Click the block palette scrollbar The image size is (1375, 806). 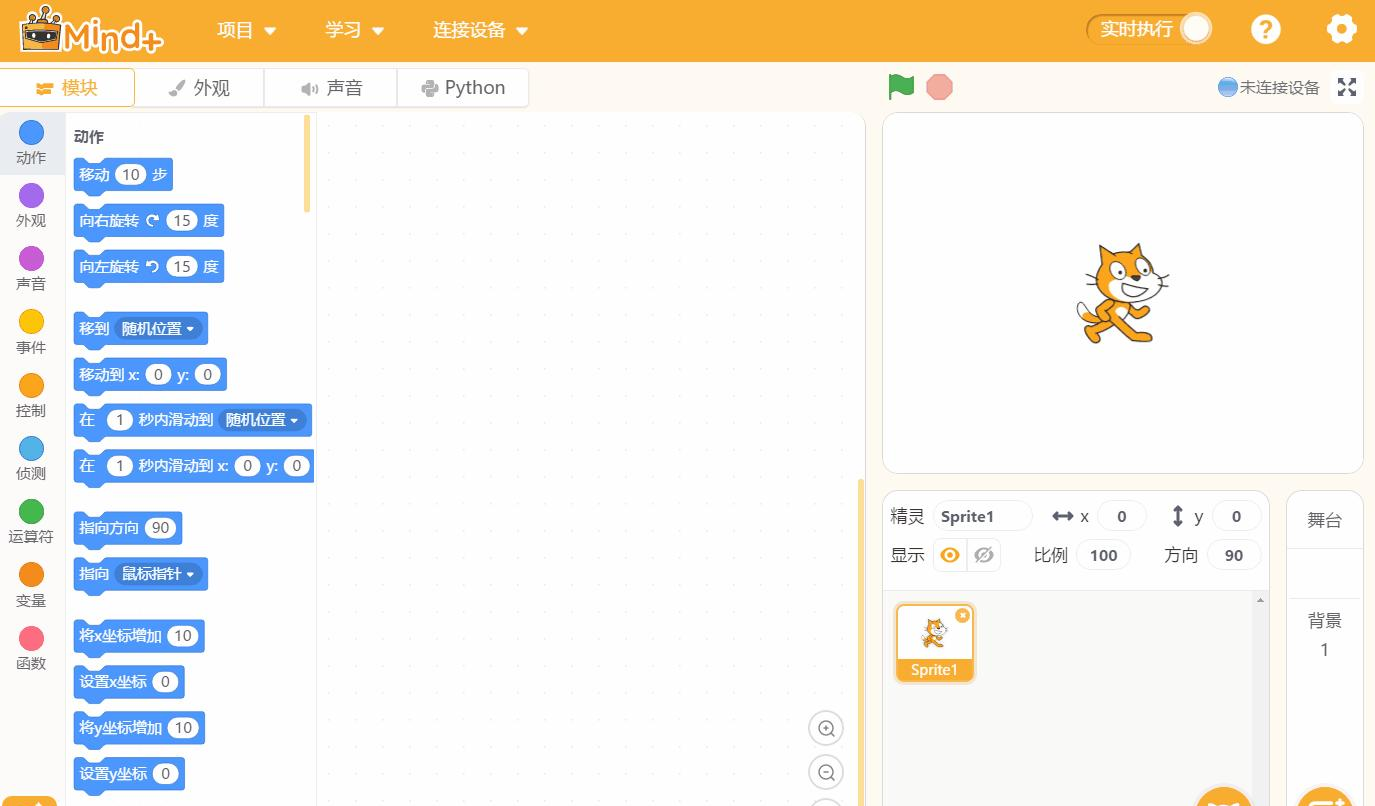[307, 163]
